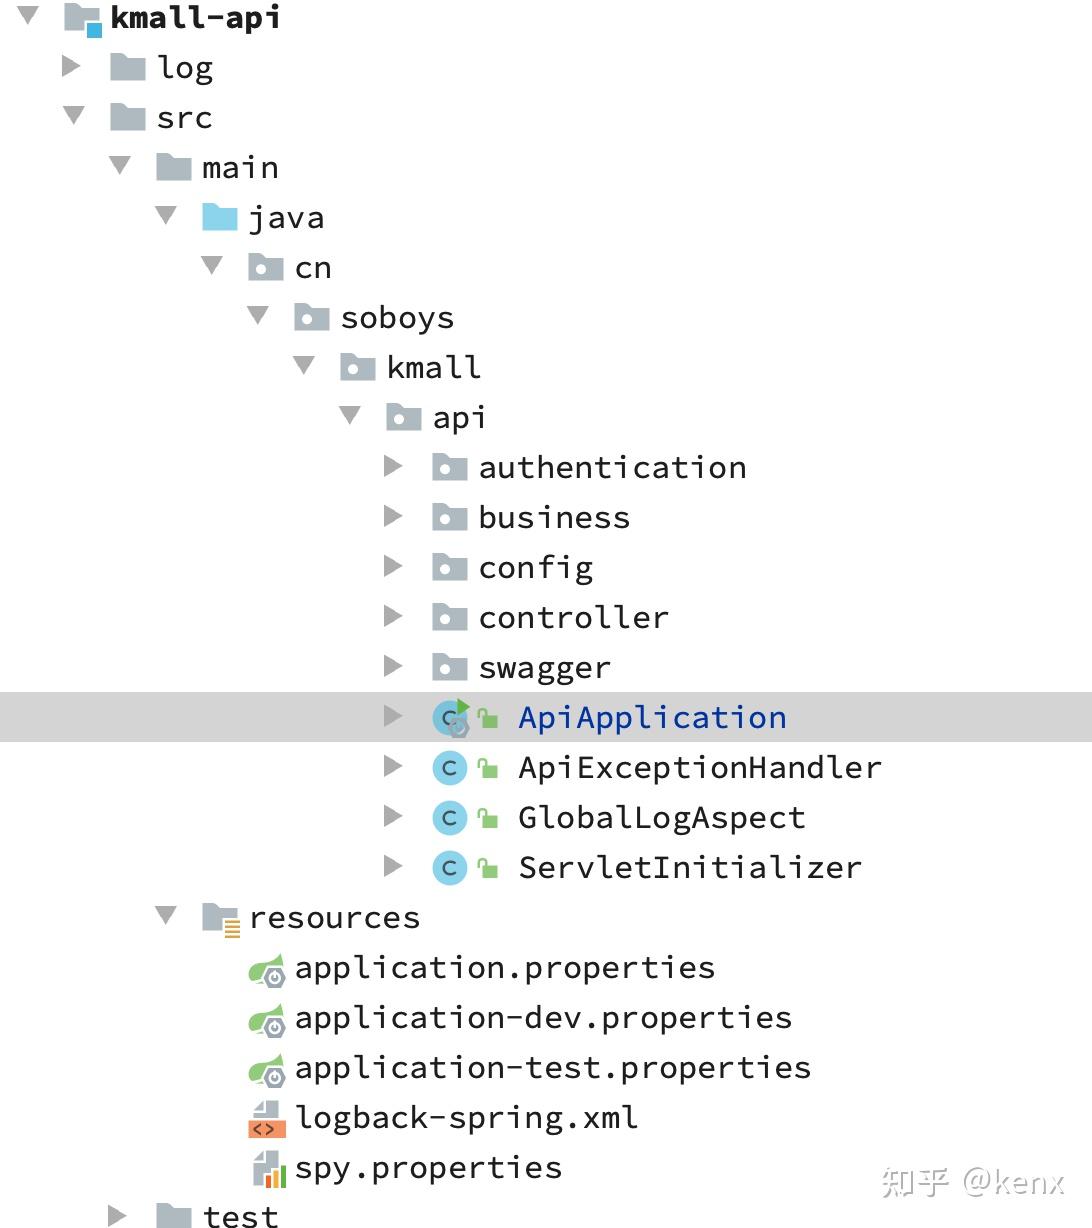
Task: Expand the authentication package
Action: click(392, 466)
